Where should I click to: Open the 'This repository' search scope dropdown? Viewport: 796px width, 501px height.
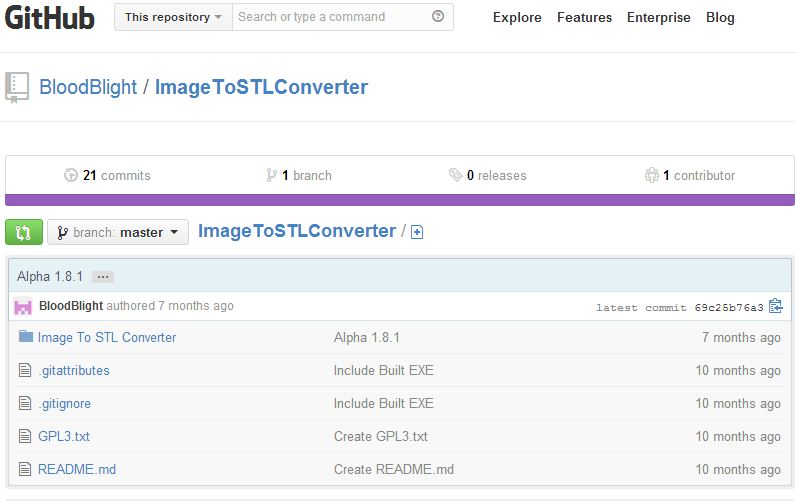coord(174,17)
